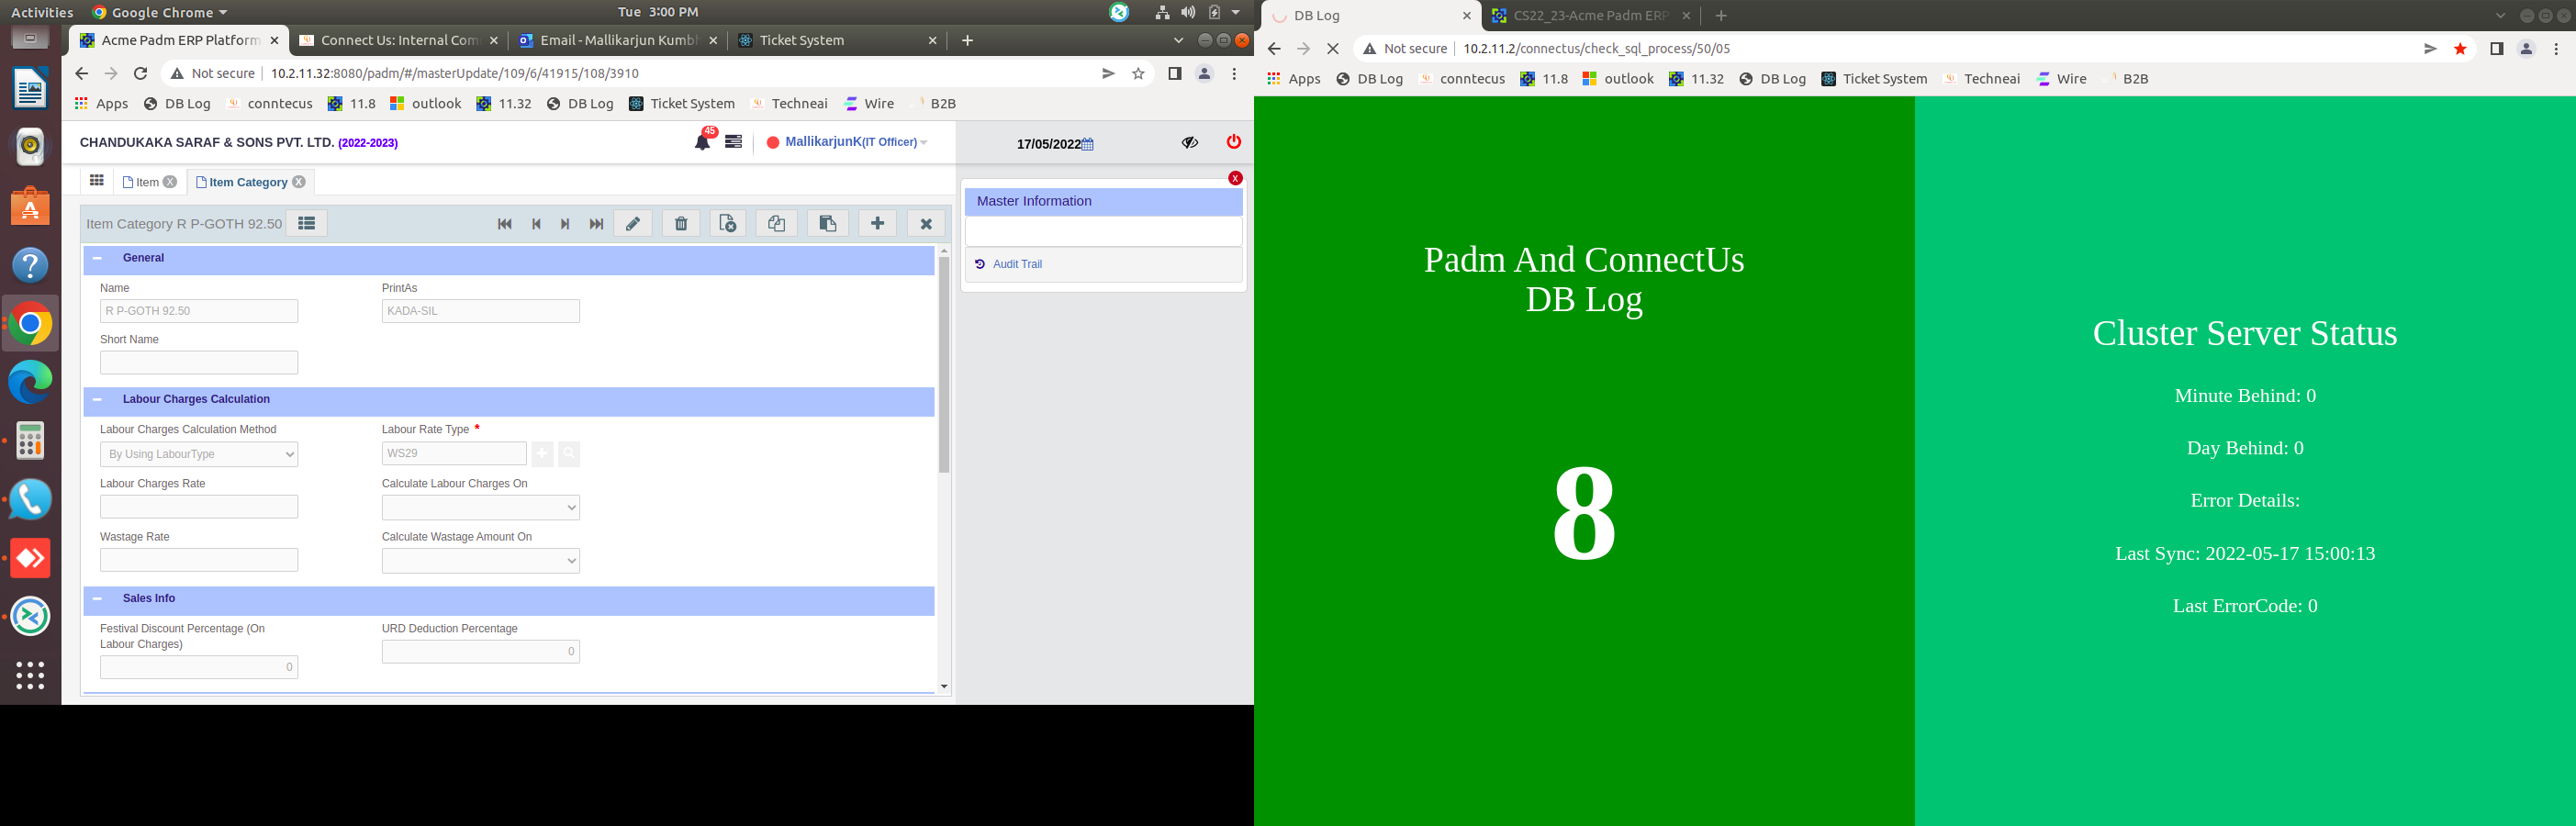Open Microsoft Edge from the dock

coord(30,382)
